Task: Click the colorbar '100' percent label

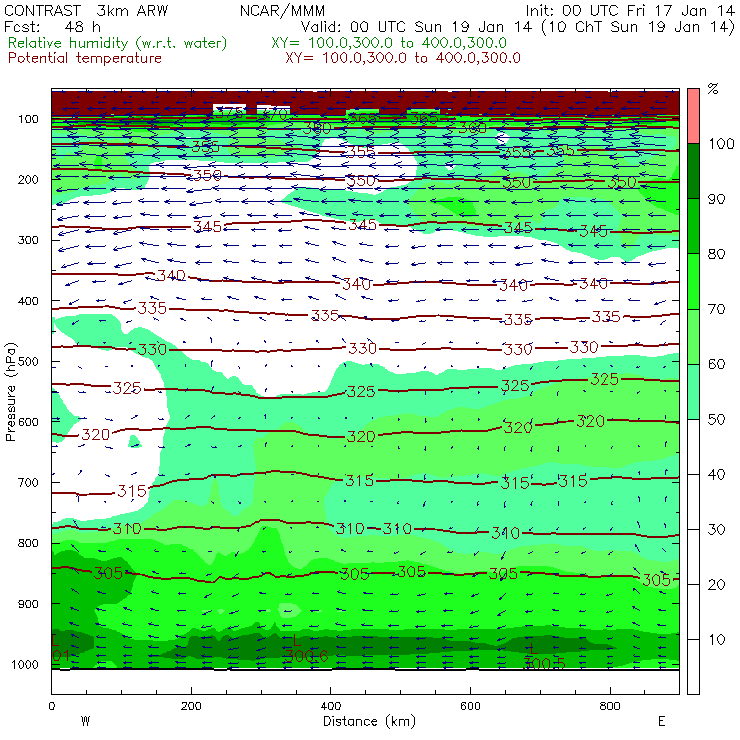Action: point(721,143)
